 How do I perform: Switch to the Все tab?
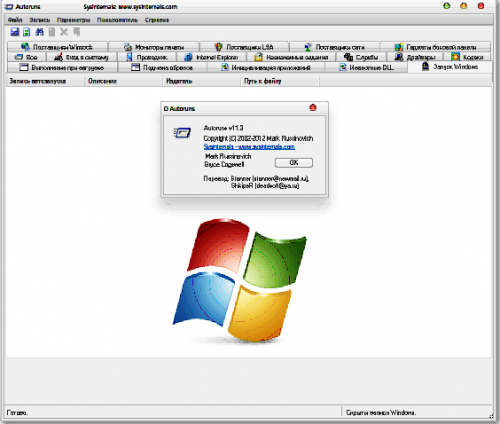tap(26, 57)
